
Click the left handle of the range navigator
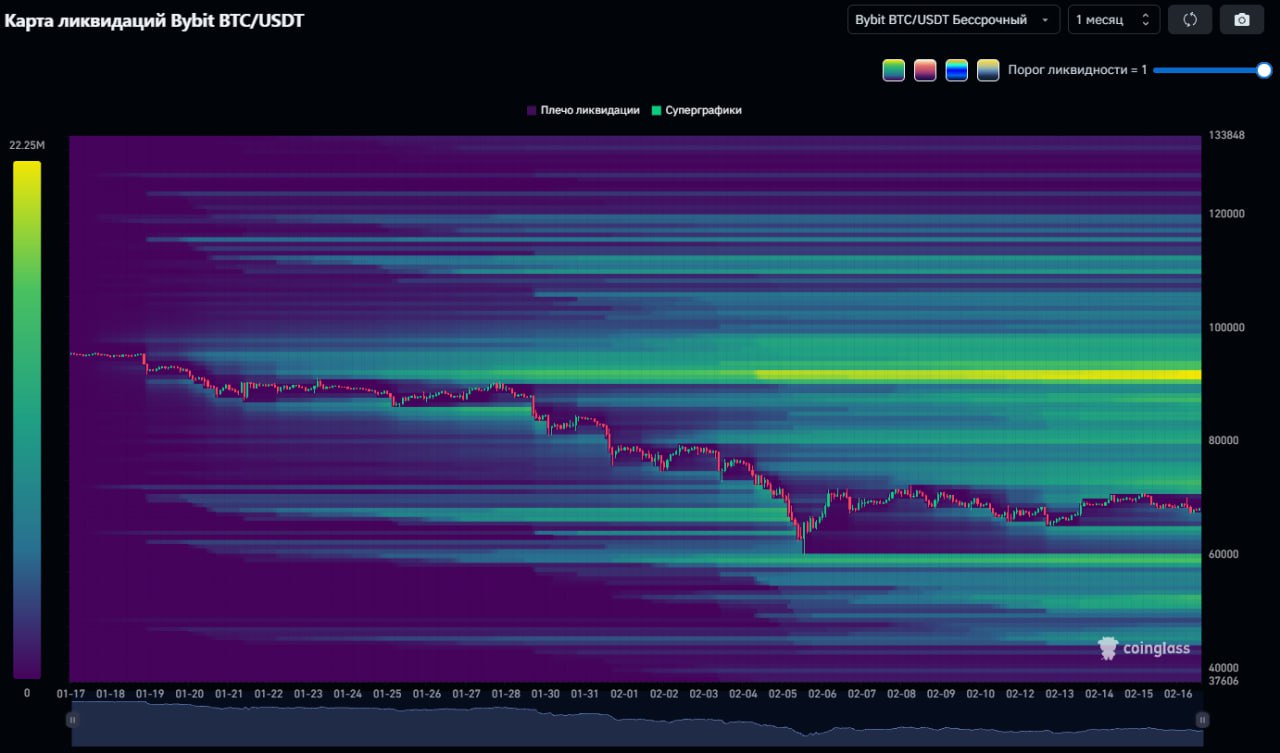click(72, 719)
